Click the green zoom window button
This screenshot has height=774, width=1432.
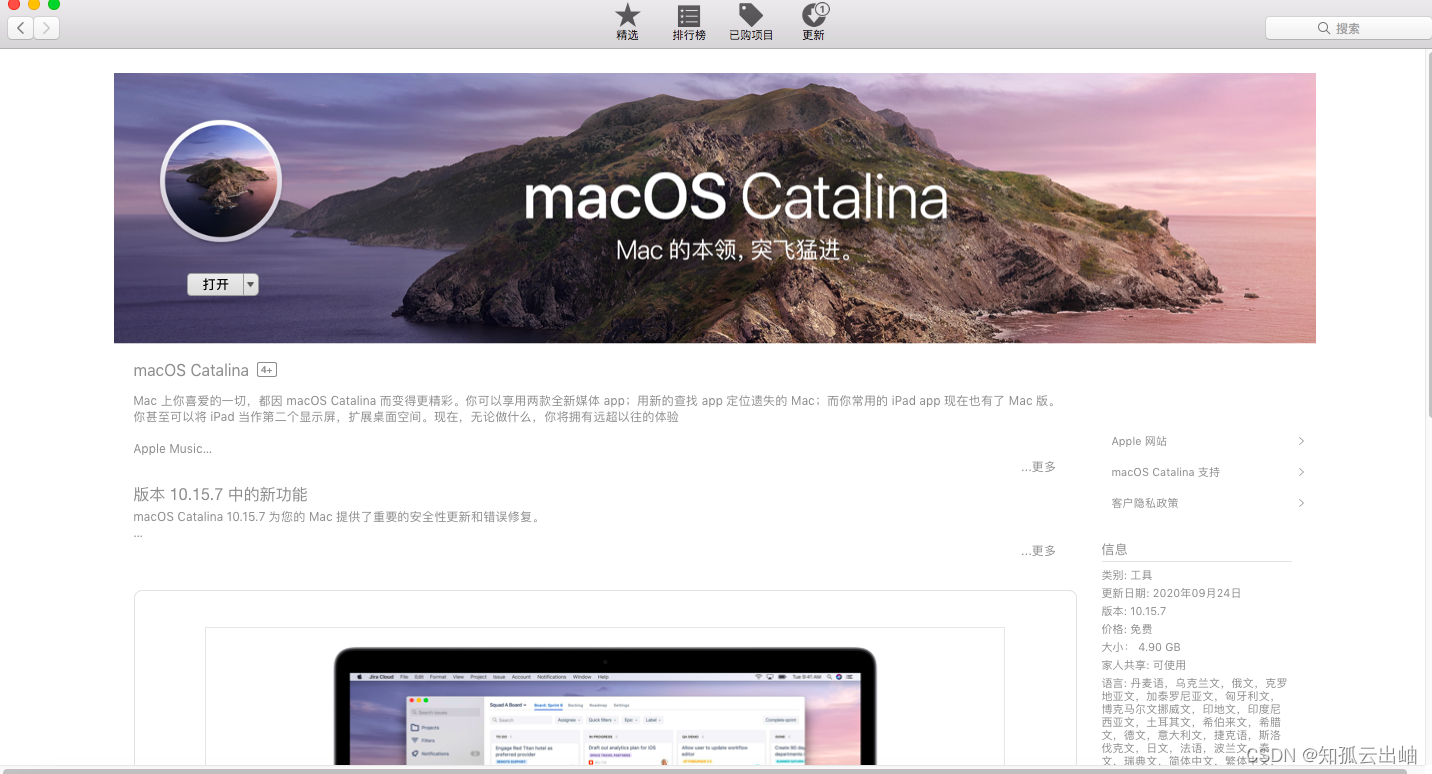(54, 4)
